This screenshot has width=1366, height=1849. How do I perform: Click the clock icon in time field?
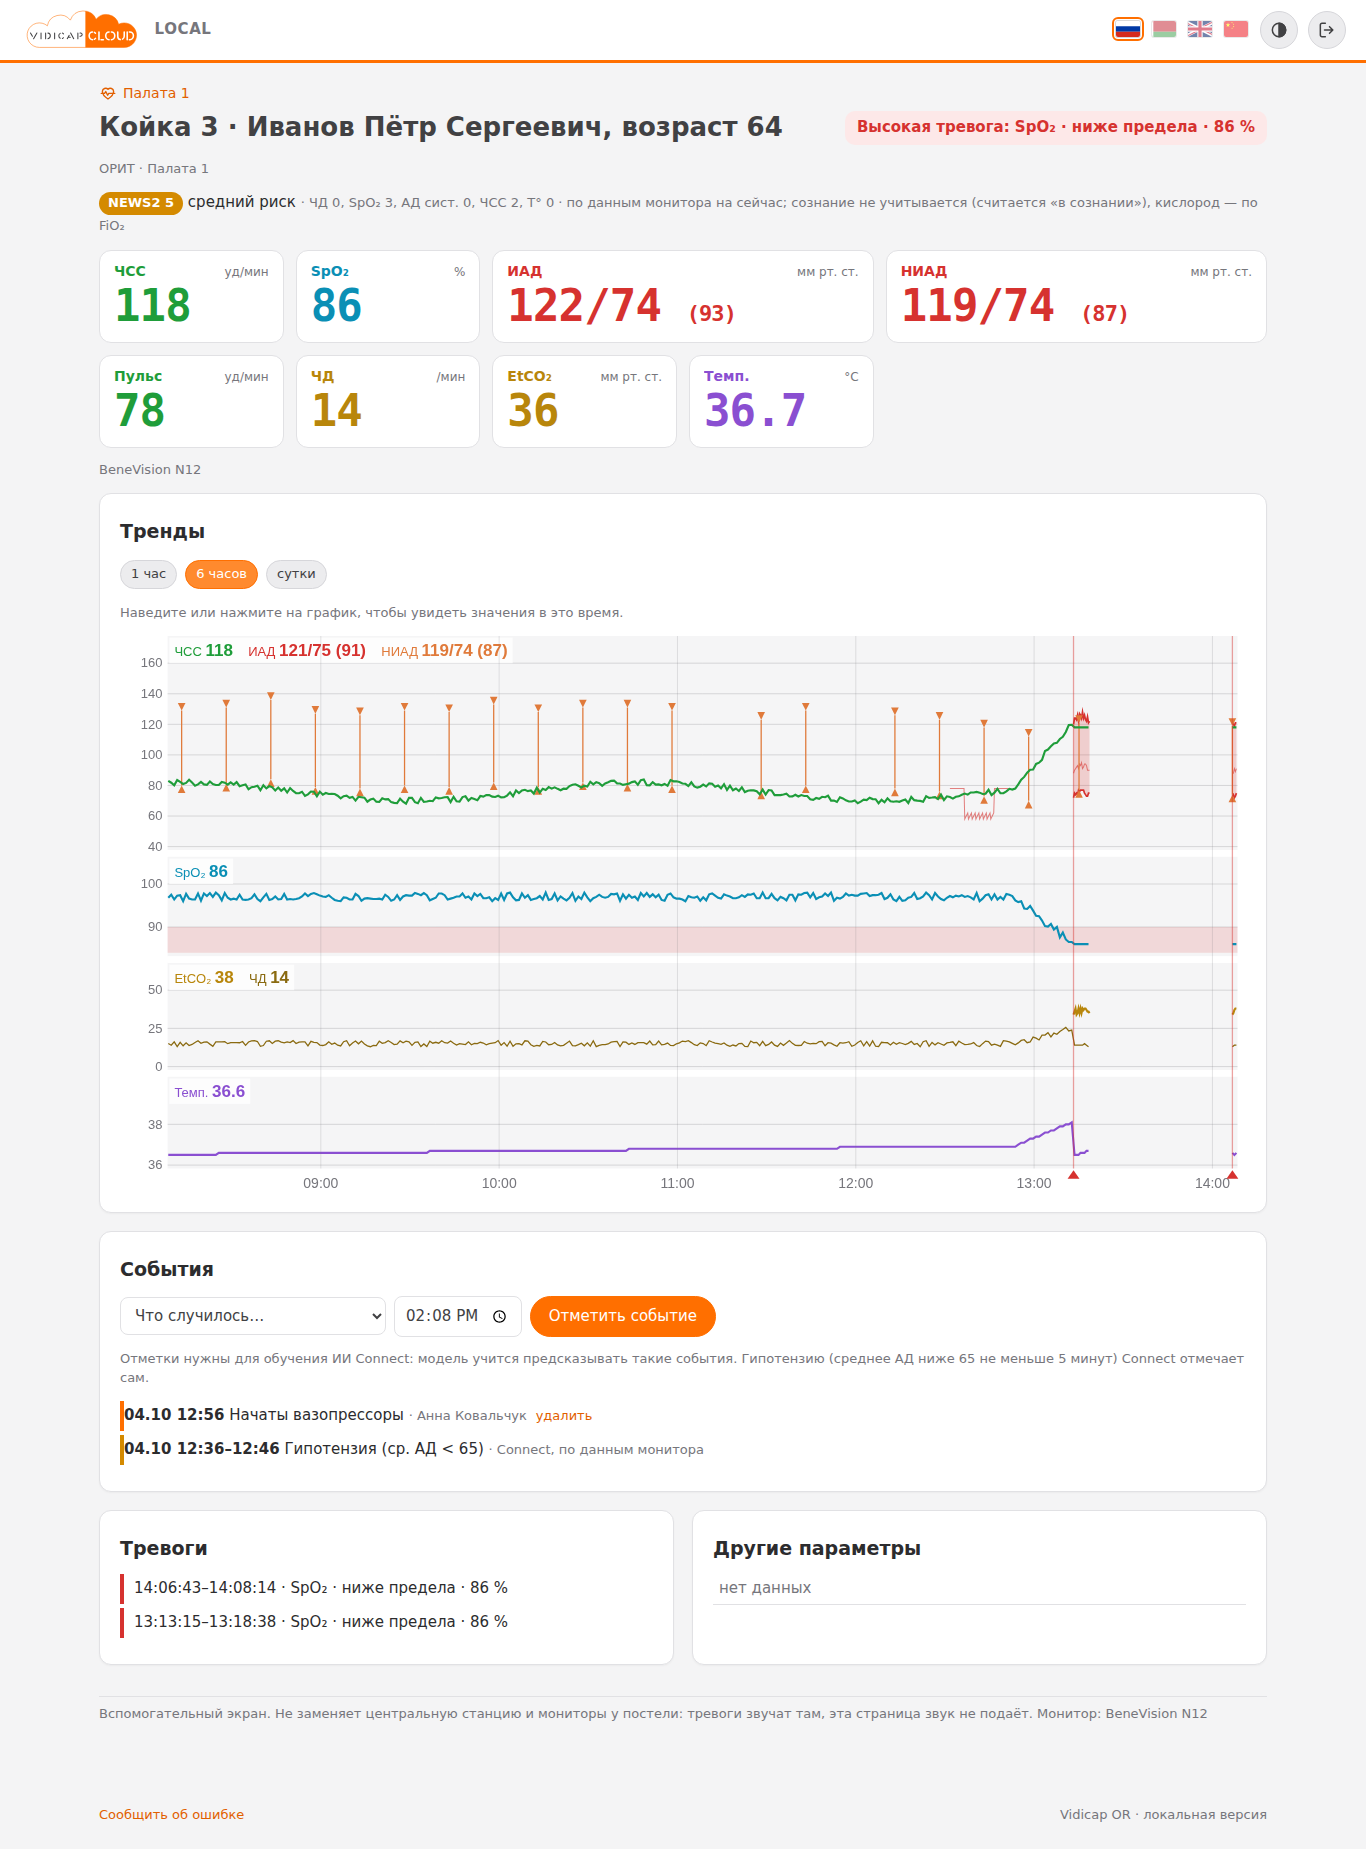[x=500, y=1316]
